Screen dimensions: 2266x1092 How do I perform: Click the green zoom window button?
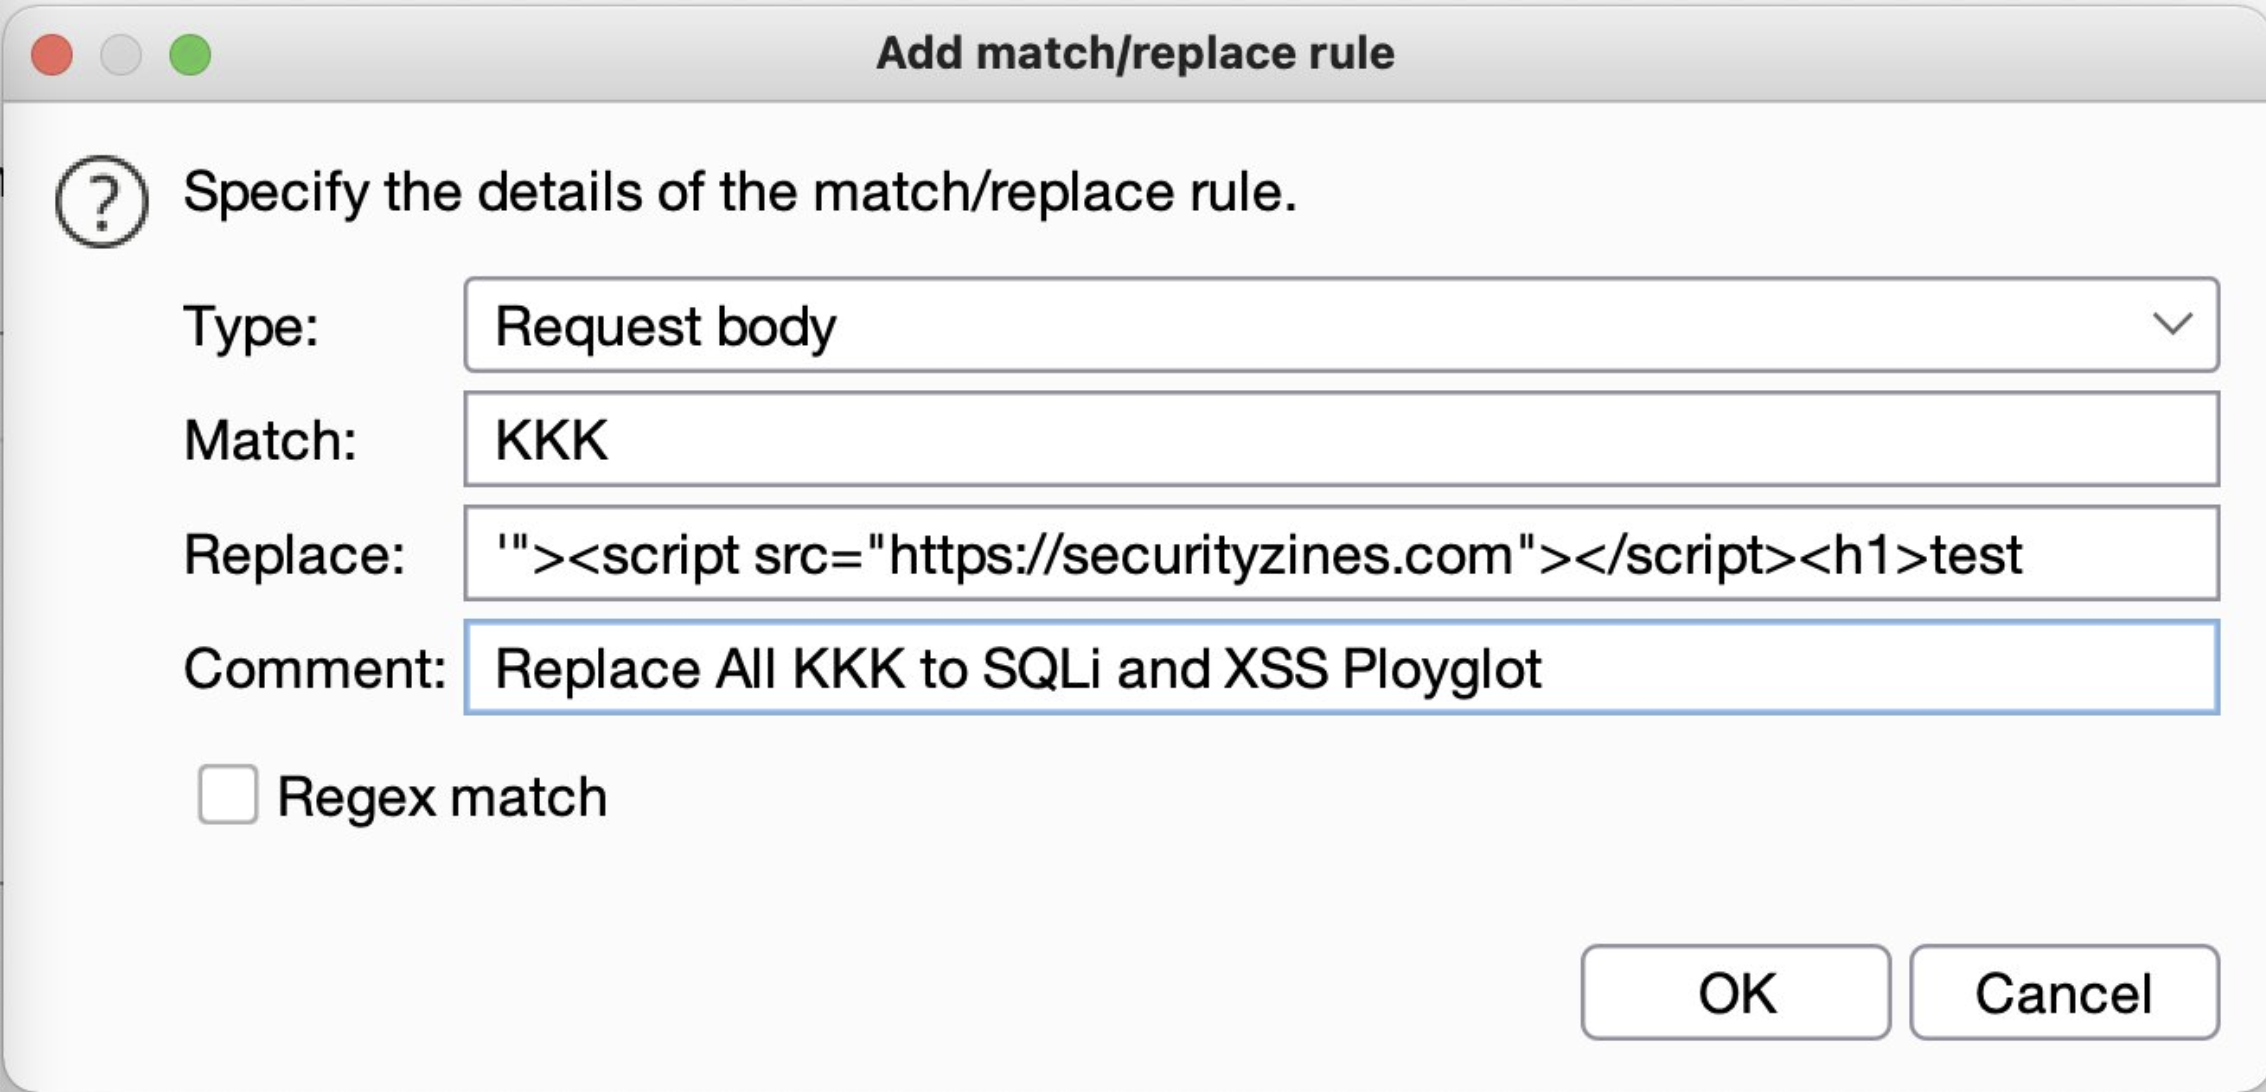point(190,54)
